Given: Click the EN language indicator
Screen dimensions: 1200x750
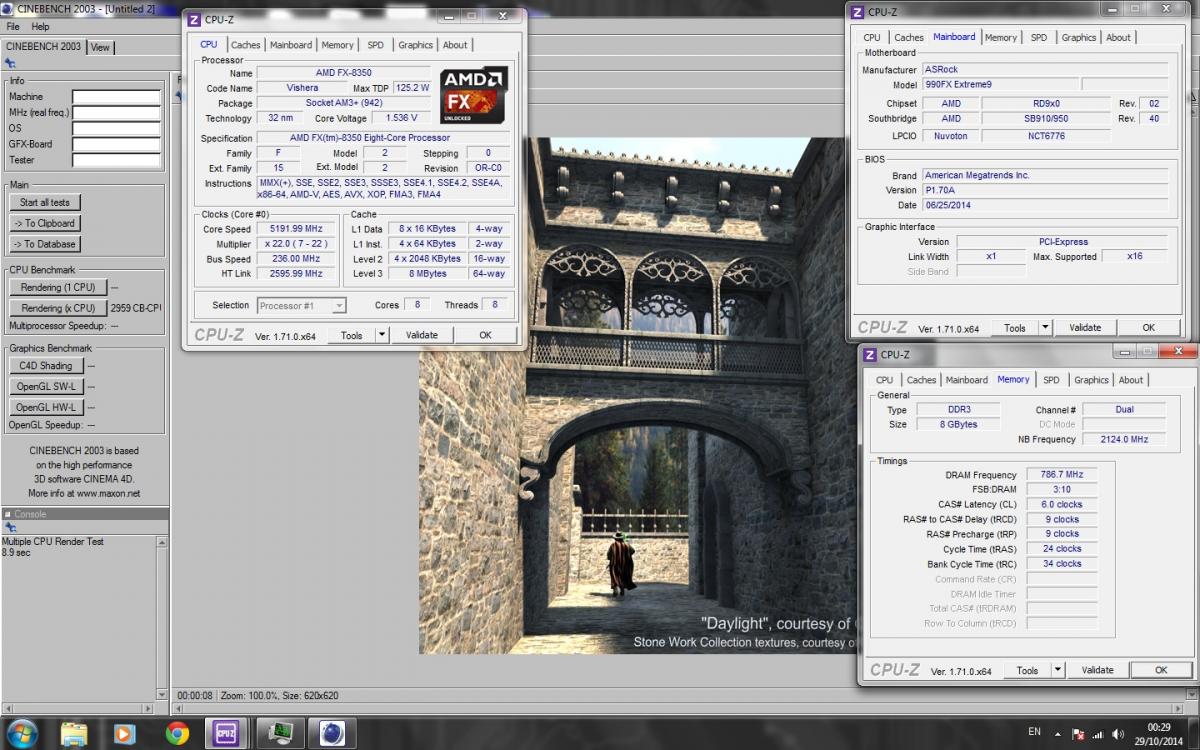Looking at the screenshot, I should point(1034,733).
